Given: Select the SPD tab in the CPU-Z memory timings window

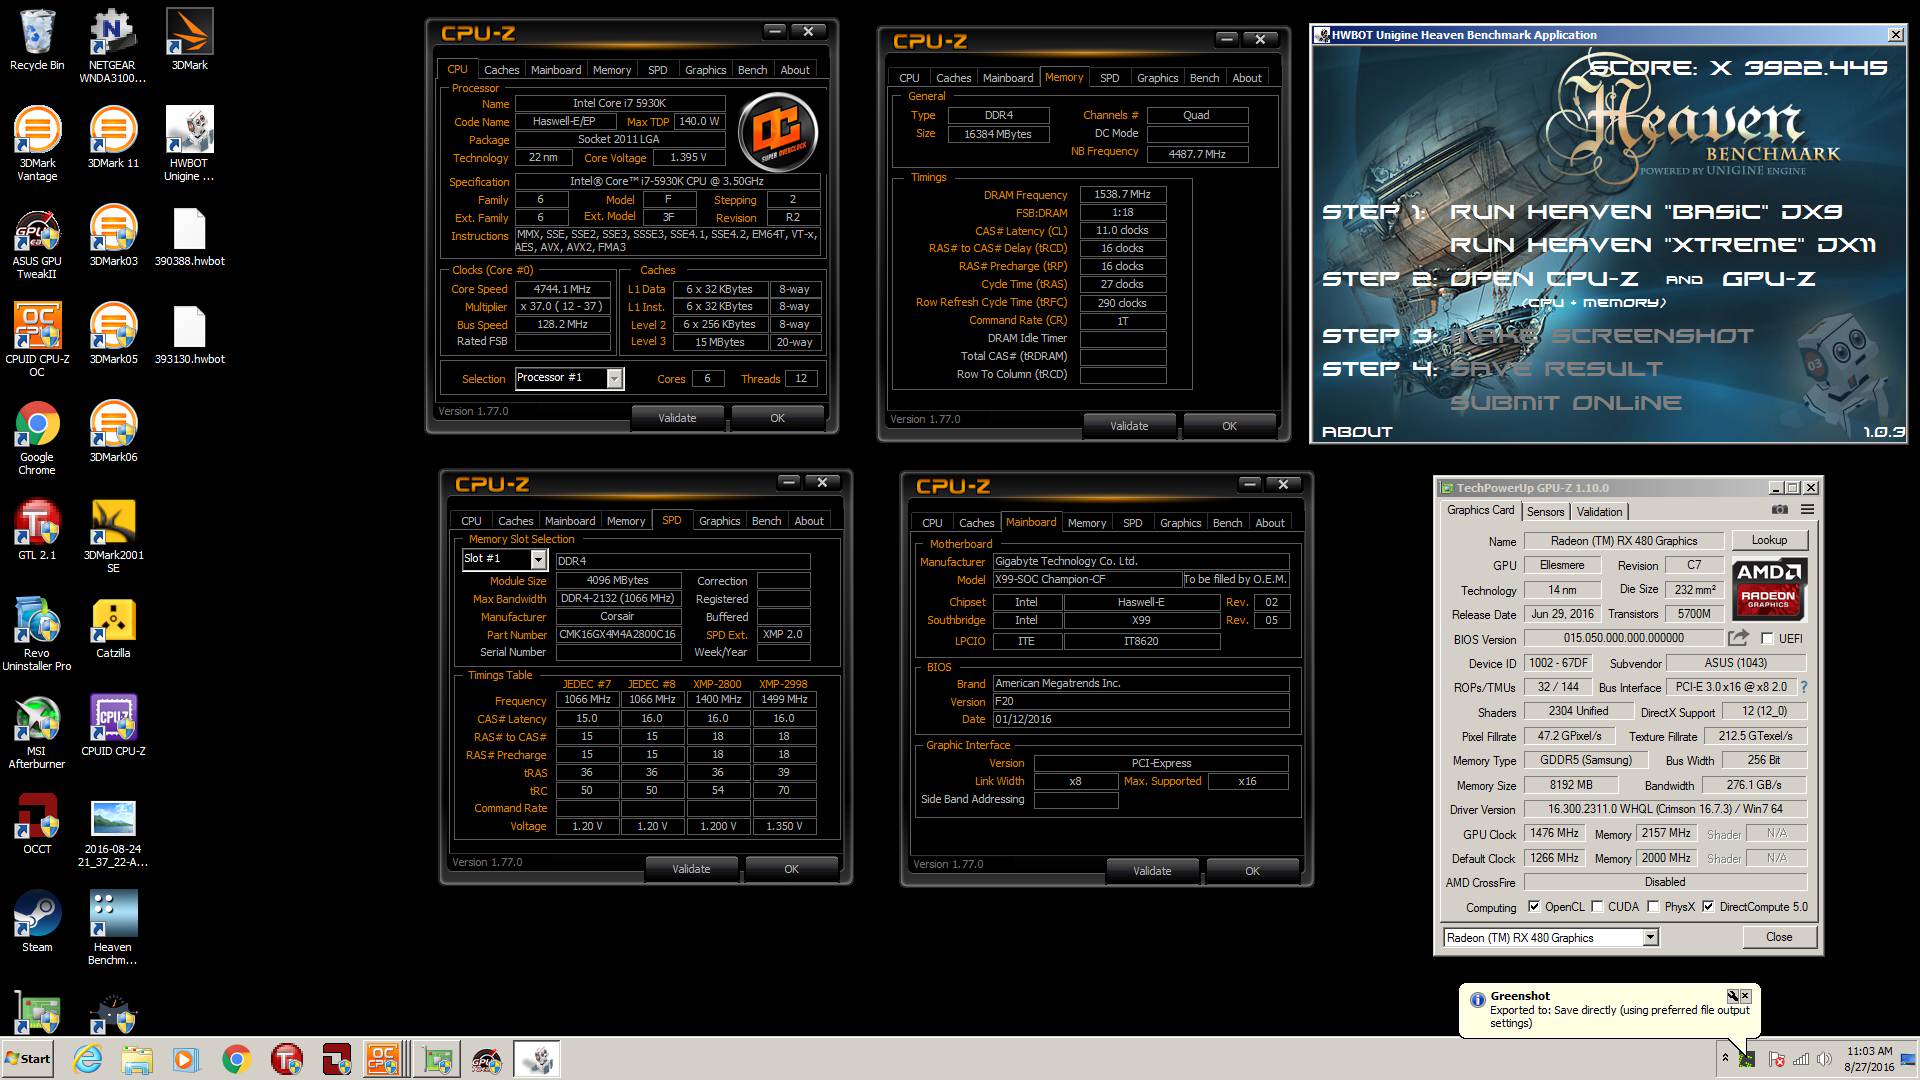Looking at the screenshot, I should pyautogui.click(x=1109, y=78).
